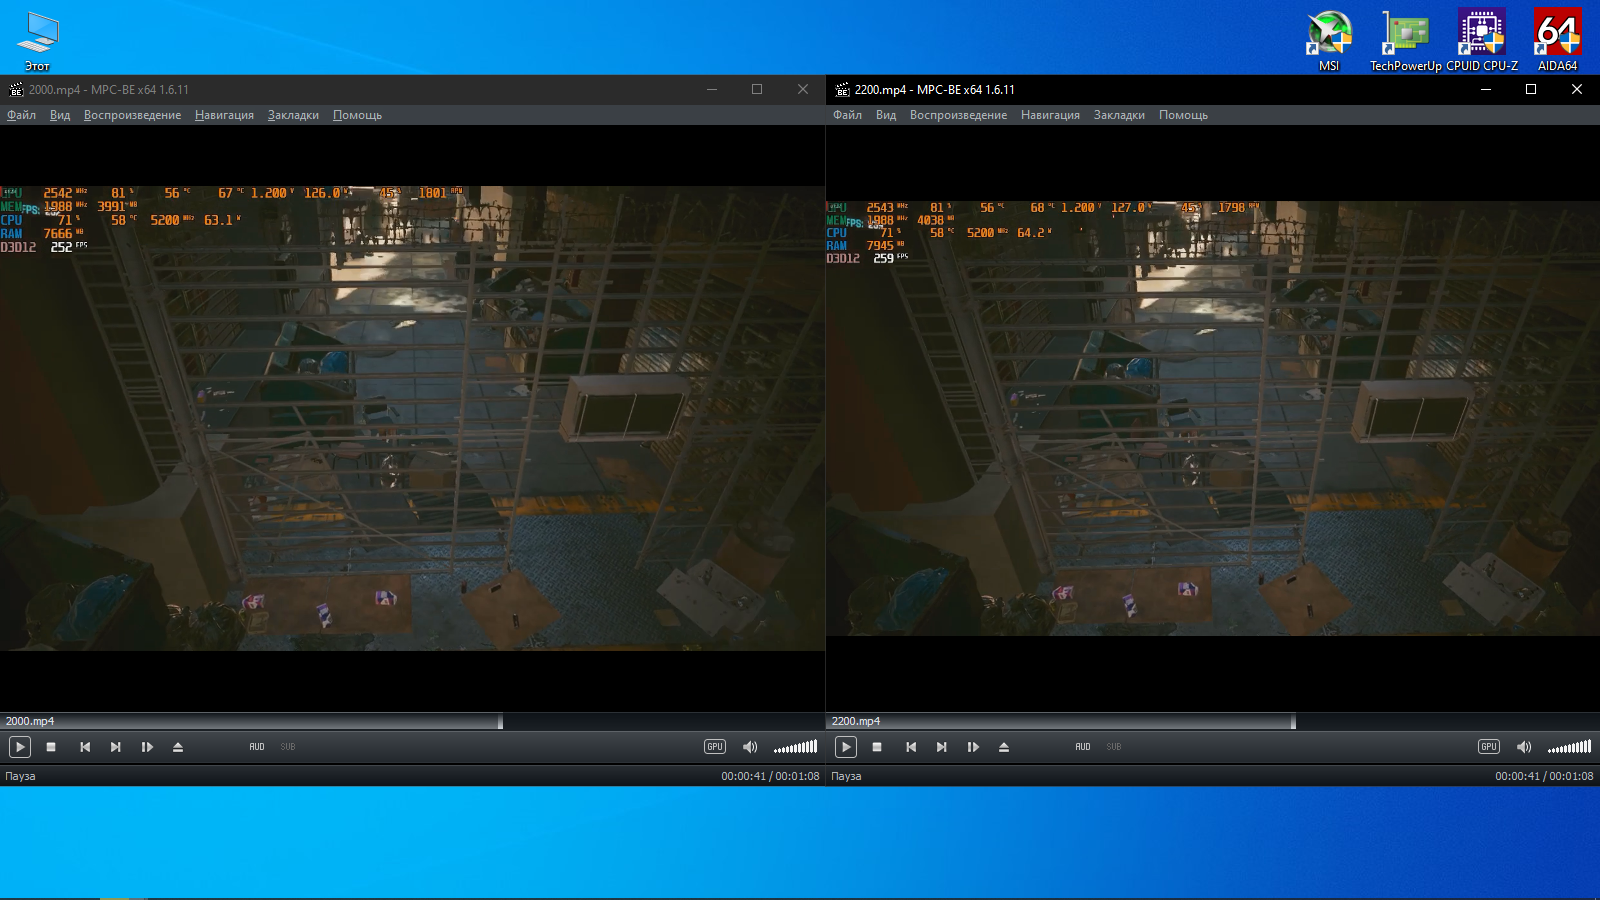Open Помощь menu in 2000.mp4 window
Screen dimensions: 1600x900
point(357,115)
